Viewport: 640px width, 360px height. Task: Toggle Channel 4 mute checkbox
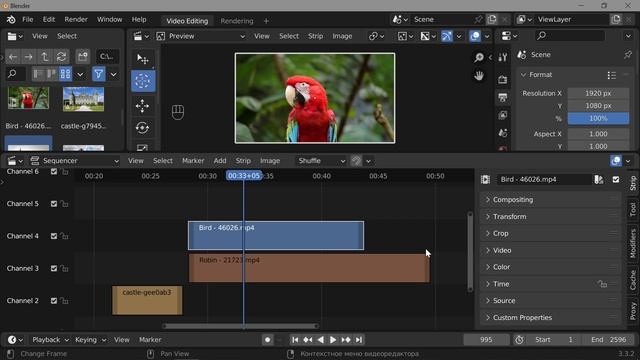click(x=54, y=236)
